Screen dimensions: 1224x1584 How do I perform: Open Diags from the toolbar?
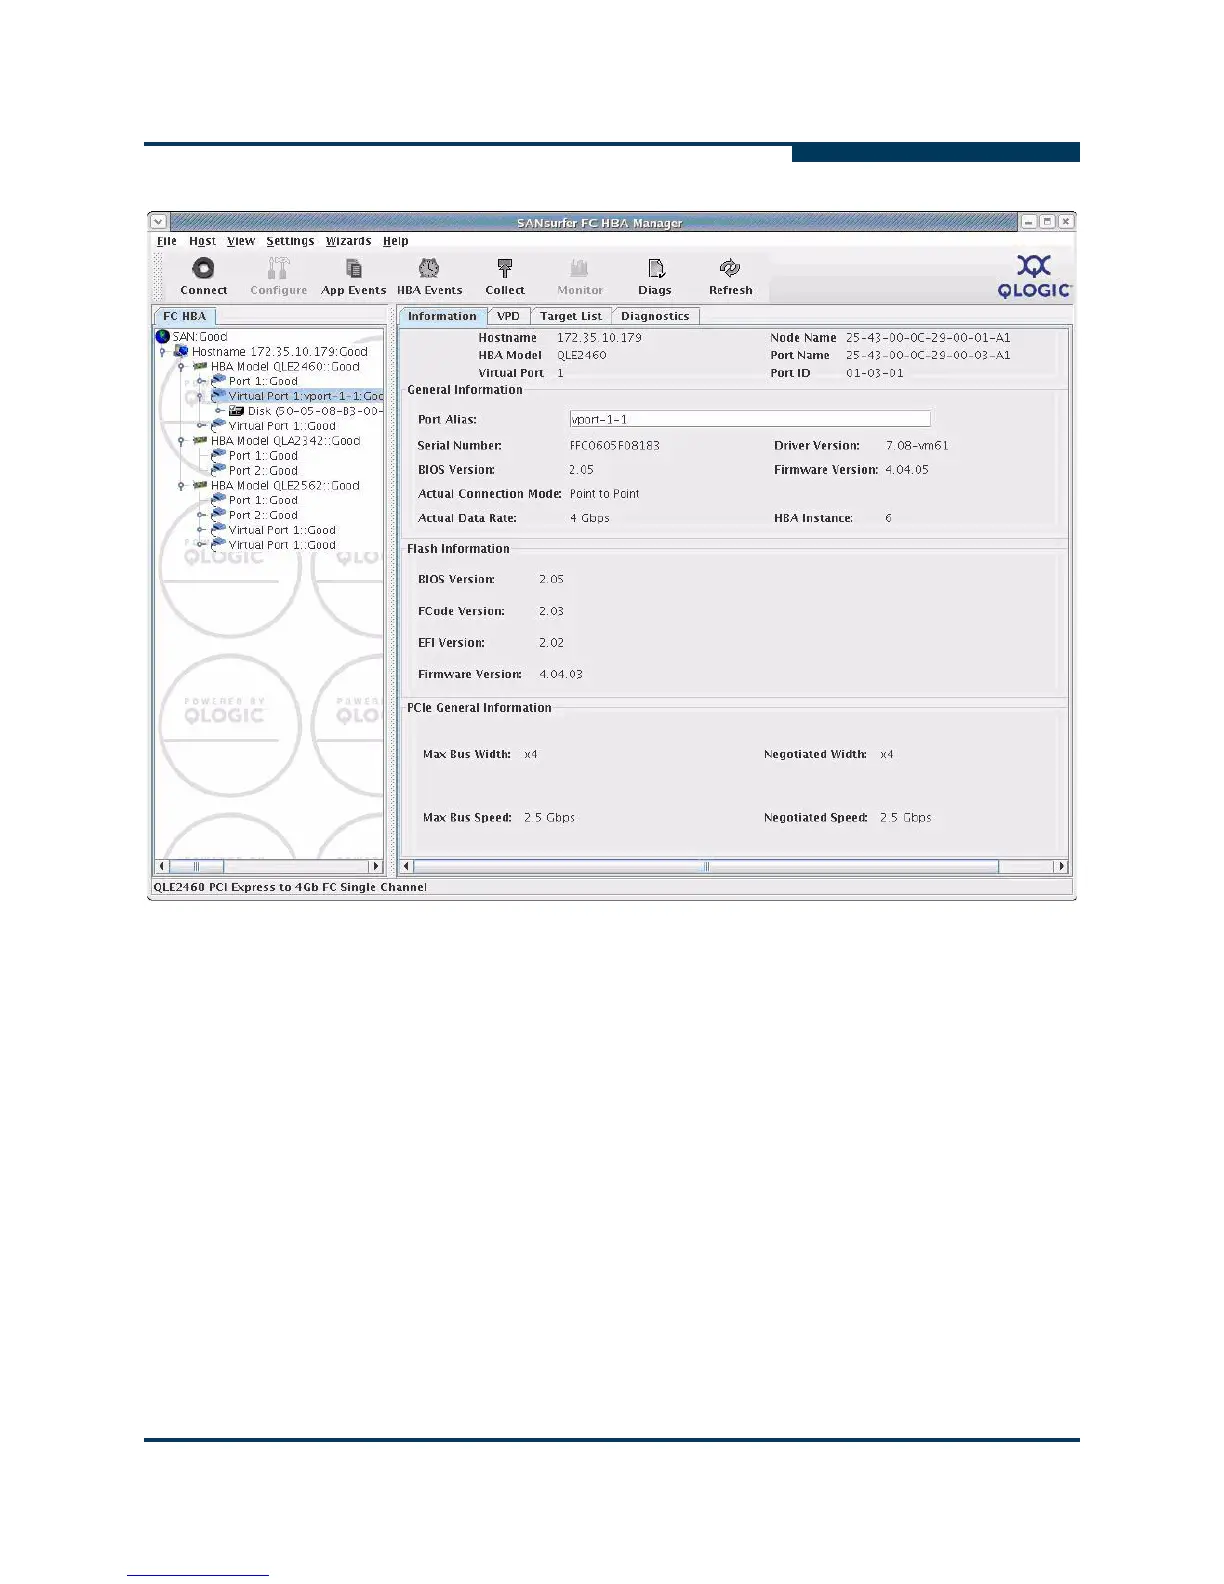pyautogui.click(x=655, y=268)
